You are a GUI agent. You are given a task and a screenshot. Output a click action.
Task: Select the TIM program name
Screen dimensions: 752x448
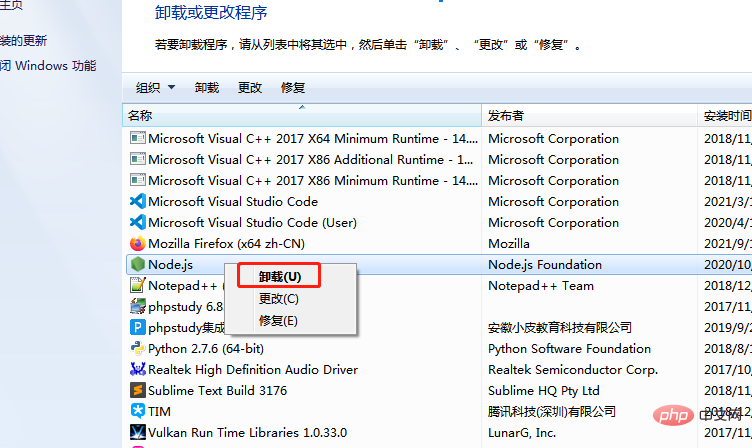click(x=159, y=412)
